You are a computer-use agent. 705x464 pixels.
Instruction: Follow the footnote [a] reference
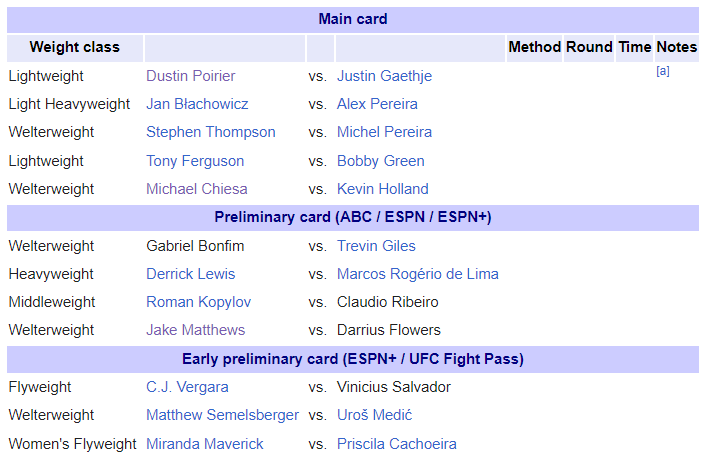pos(663,71)
